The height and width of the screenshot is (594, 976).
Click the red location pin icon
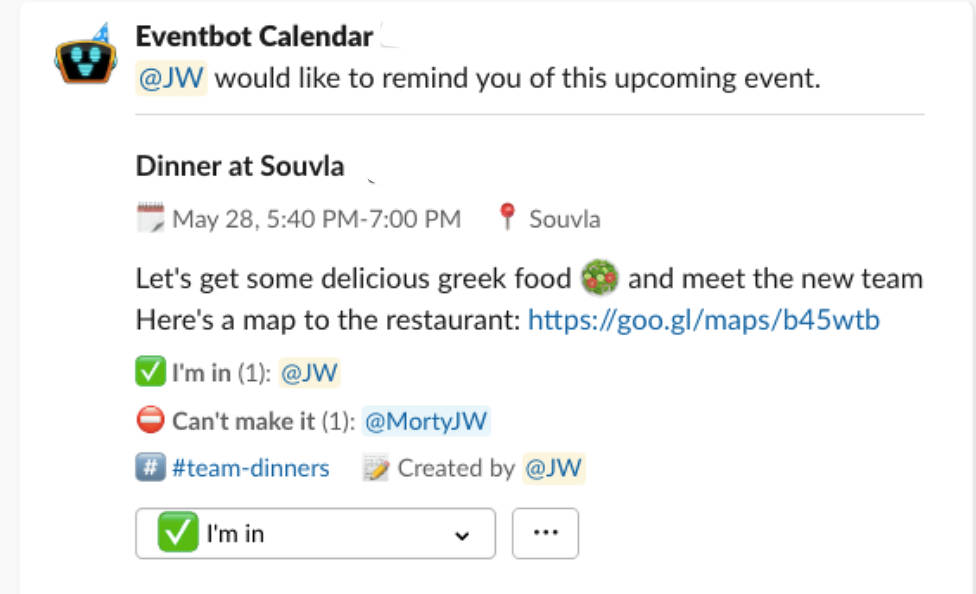(508, 218)
